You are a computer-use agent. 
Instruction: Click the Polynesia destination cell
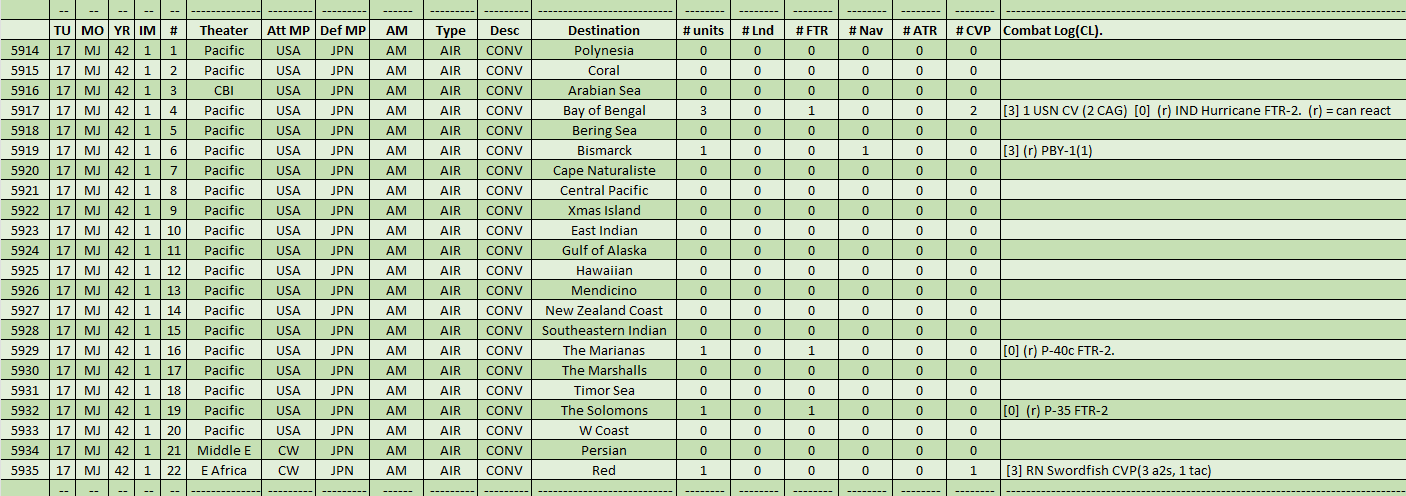pos(604,51)
